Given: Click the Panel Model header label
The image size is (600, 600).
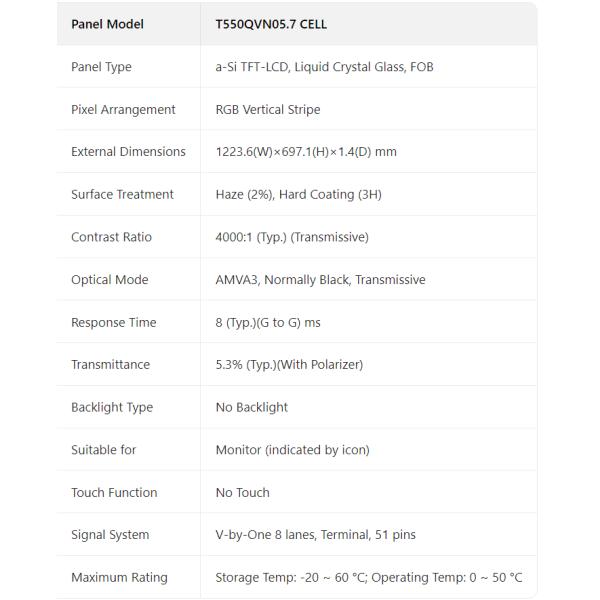Looking at the screenshot, I should 107,24.
